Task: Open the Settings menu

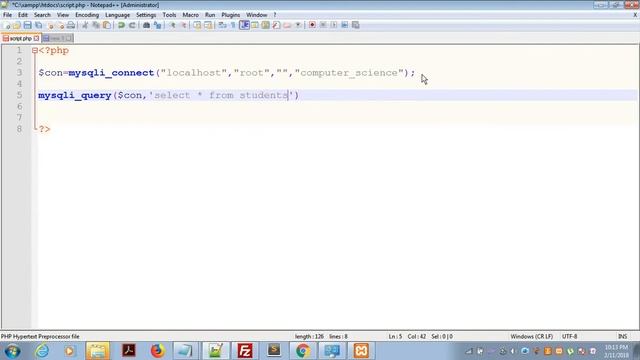Action: (146, 15)
